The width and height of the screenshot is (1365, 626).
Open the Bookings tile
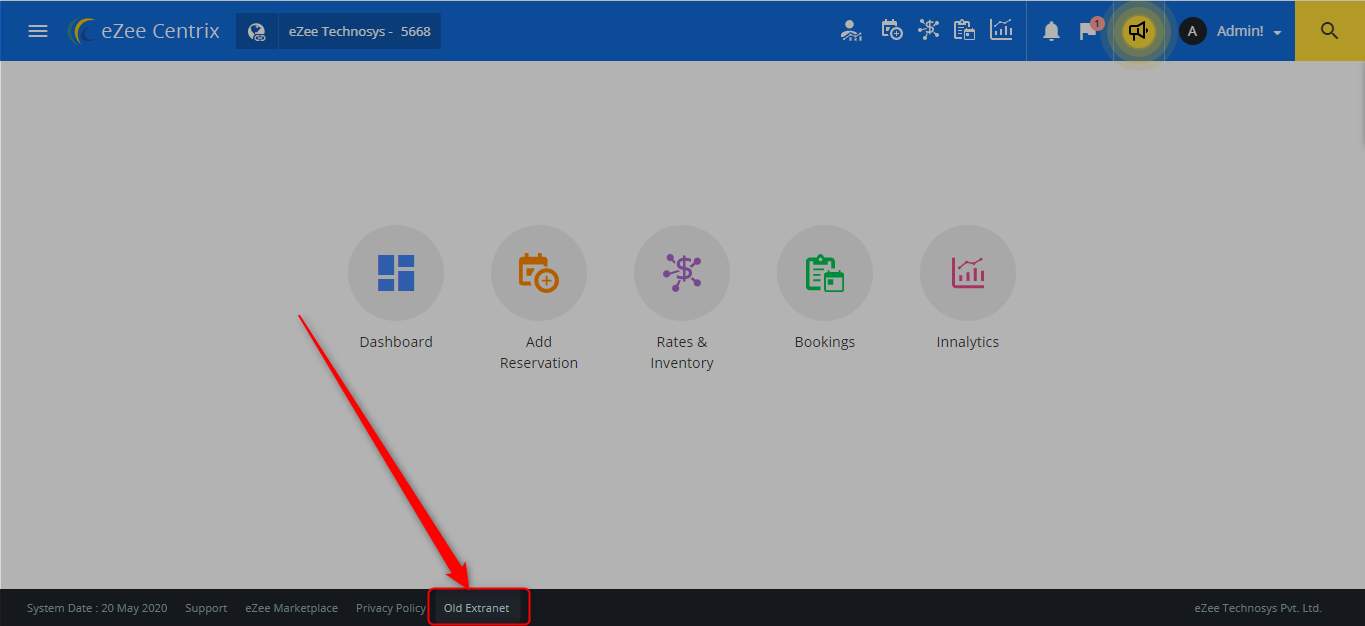(x=825, y=273)
